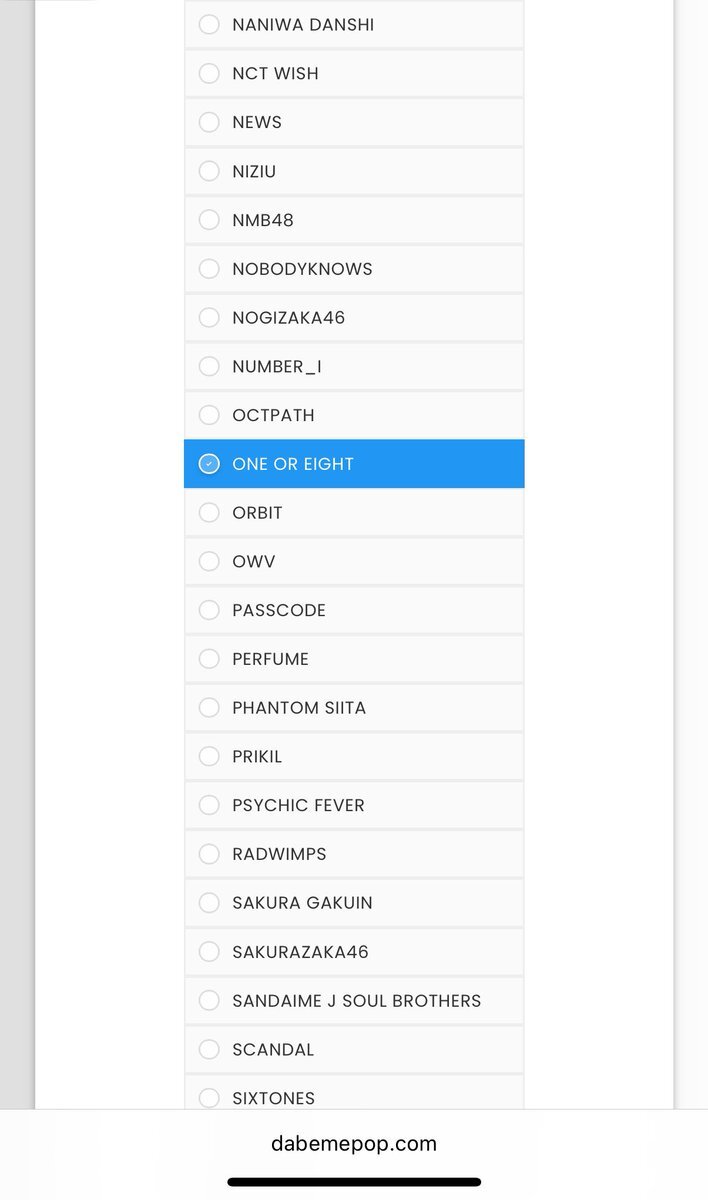The height and width of the screenshot is (1200, 708).
Task: Select OWV in the poll
Action: point(354,561)
